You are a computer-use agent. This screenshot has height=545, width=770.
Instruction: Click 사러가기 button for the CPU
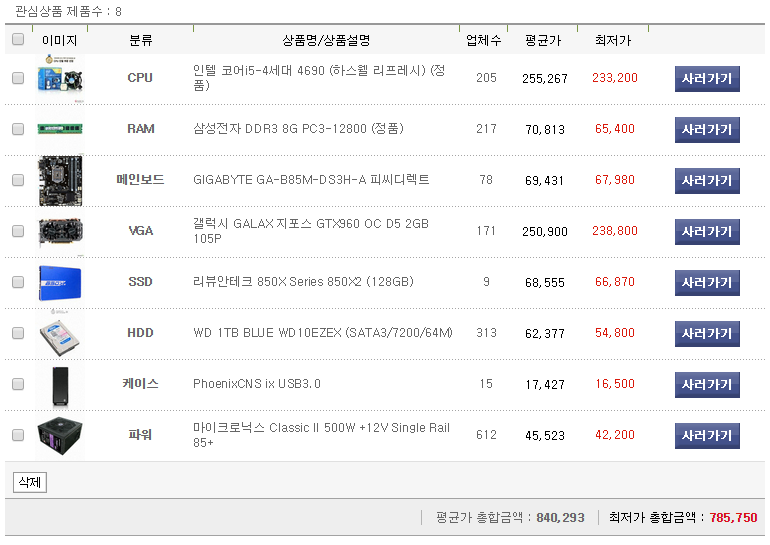pos(707,79)
